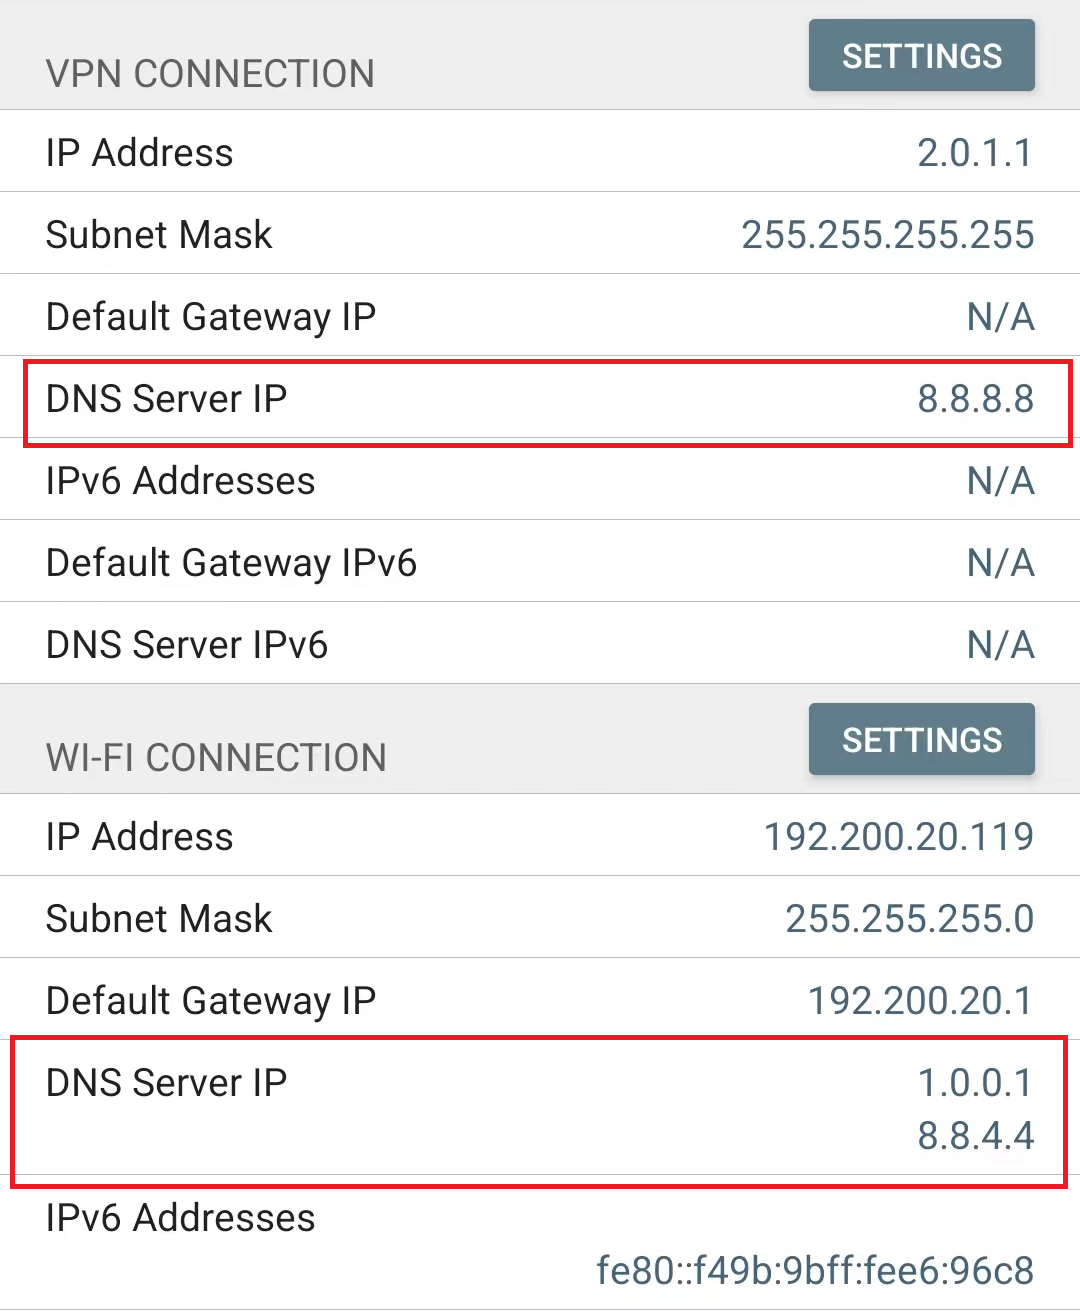The width and height of the screenshot is (1080, 1312).
Task: Select the Wi-Fi DNS entry 8.8.4.4
Action: (x=975, y=1136)
